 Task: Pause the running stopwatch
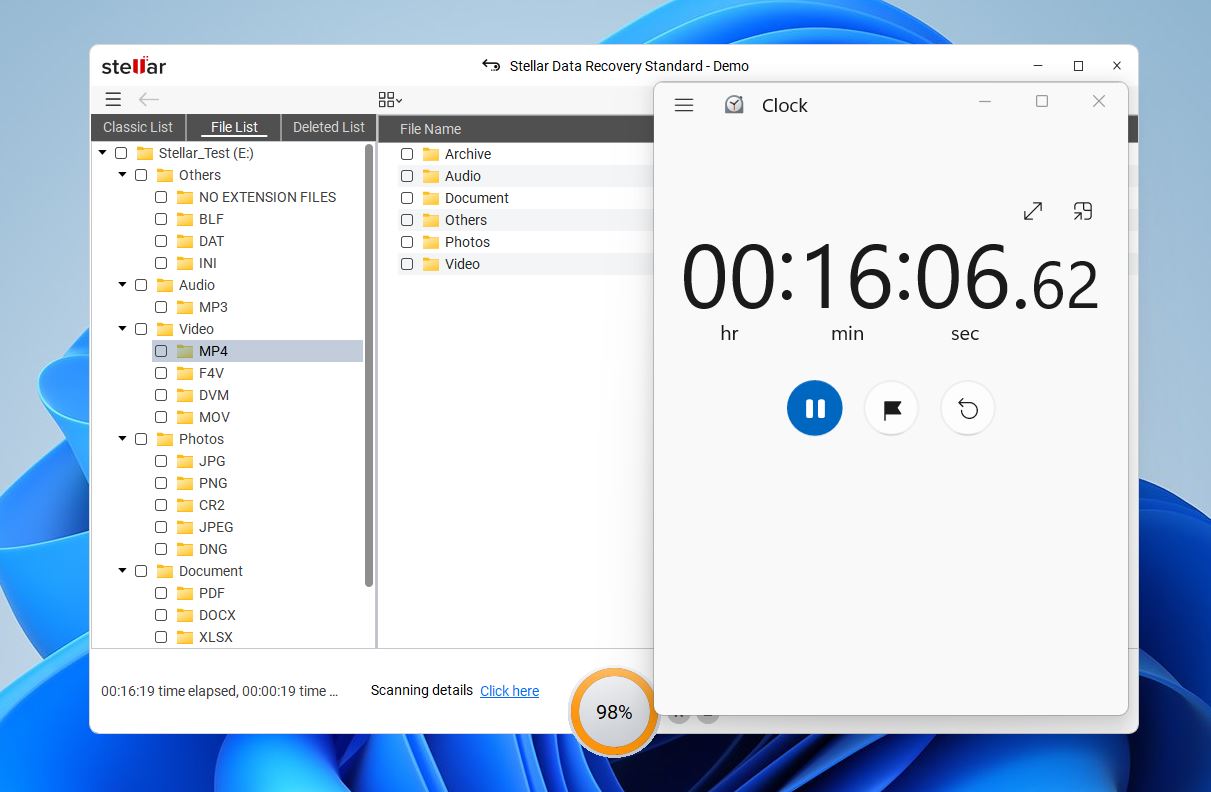click(815, 408)
